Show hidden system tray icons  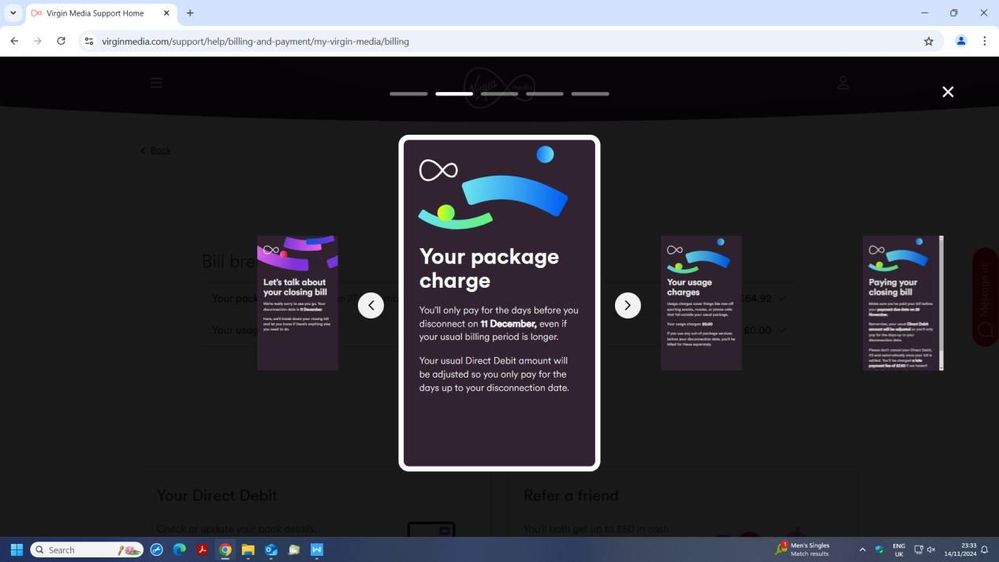pyautogui.click(x=862, y=549)
